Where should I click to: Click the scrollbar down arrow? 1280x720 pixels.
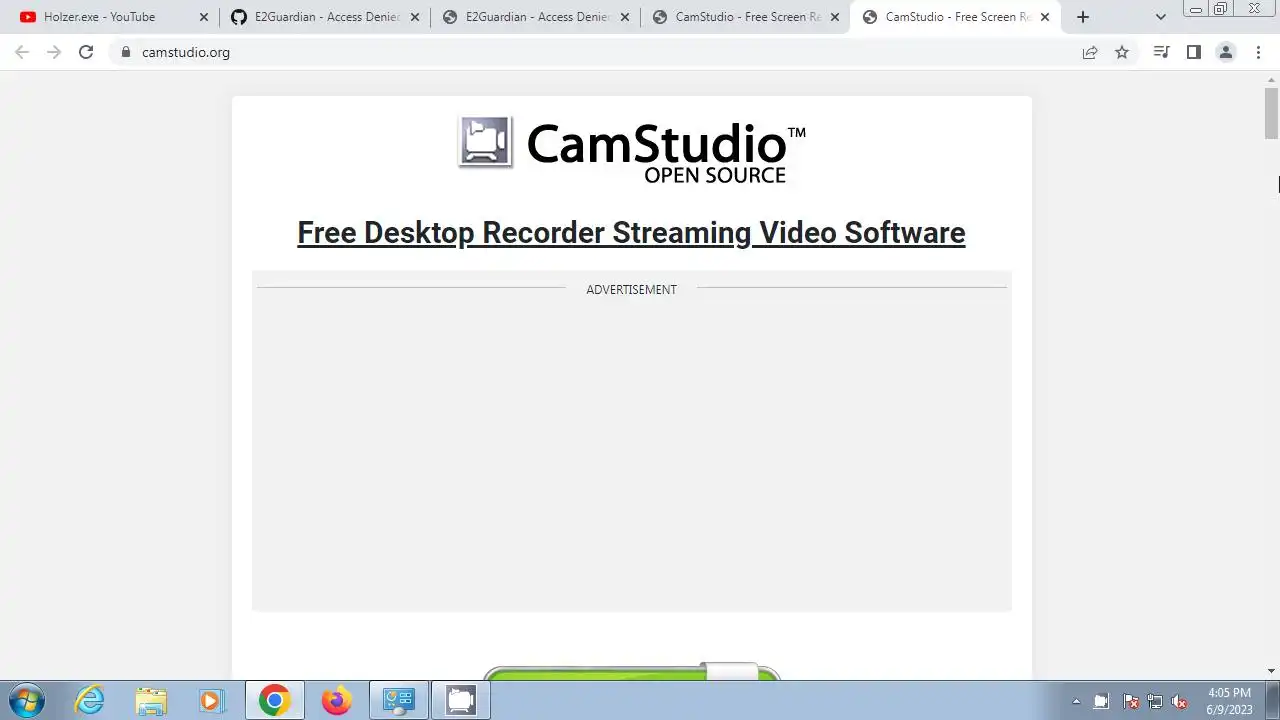1271,671
